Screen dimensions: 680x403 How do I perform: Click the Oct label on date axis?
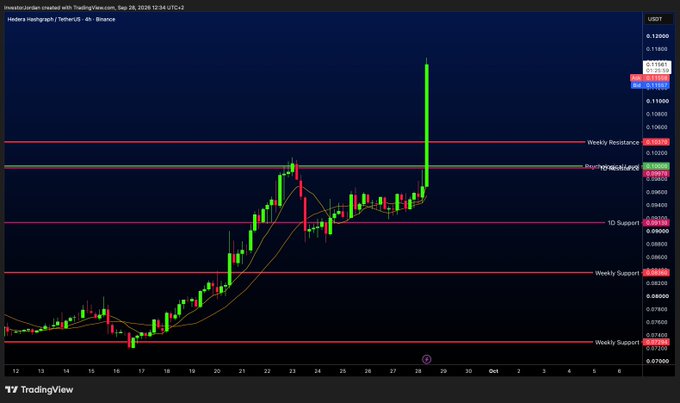click(x=494, y=371)
